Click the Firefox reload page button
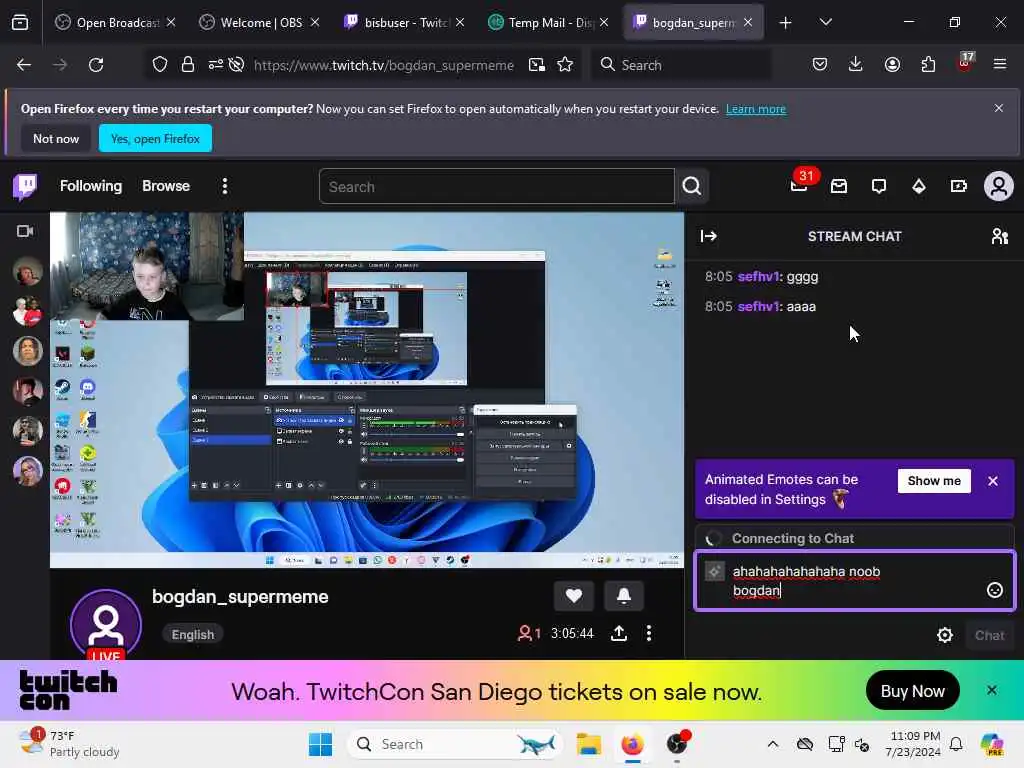Image resolution: width=1024 pixels, height=768 pixels. tap(96, 65)
